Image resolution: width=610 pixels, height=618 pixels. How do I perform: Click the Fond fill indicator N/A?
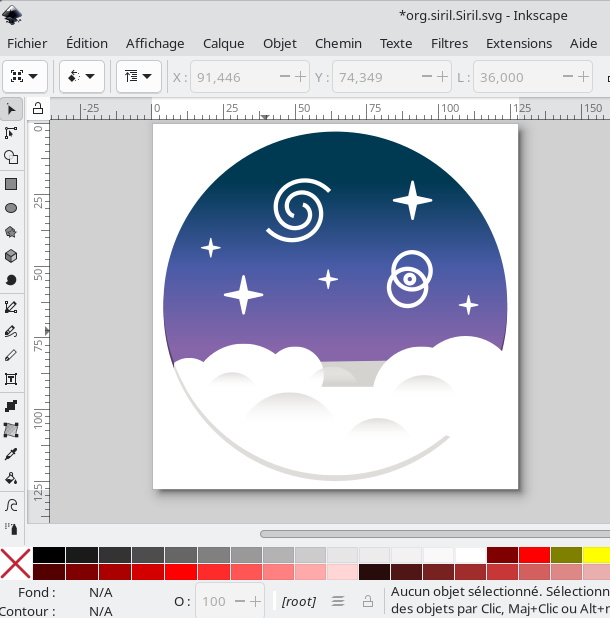(x=101, y=592)
